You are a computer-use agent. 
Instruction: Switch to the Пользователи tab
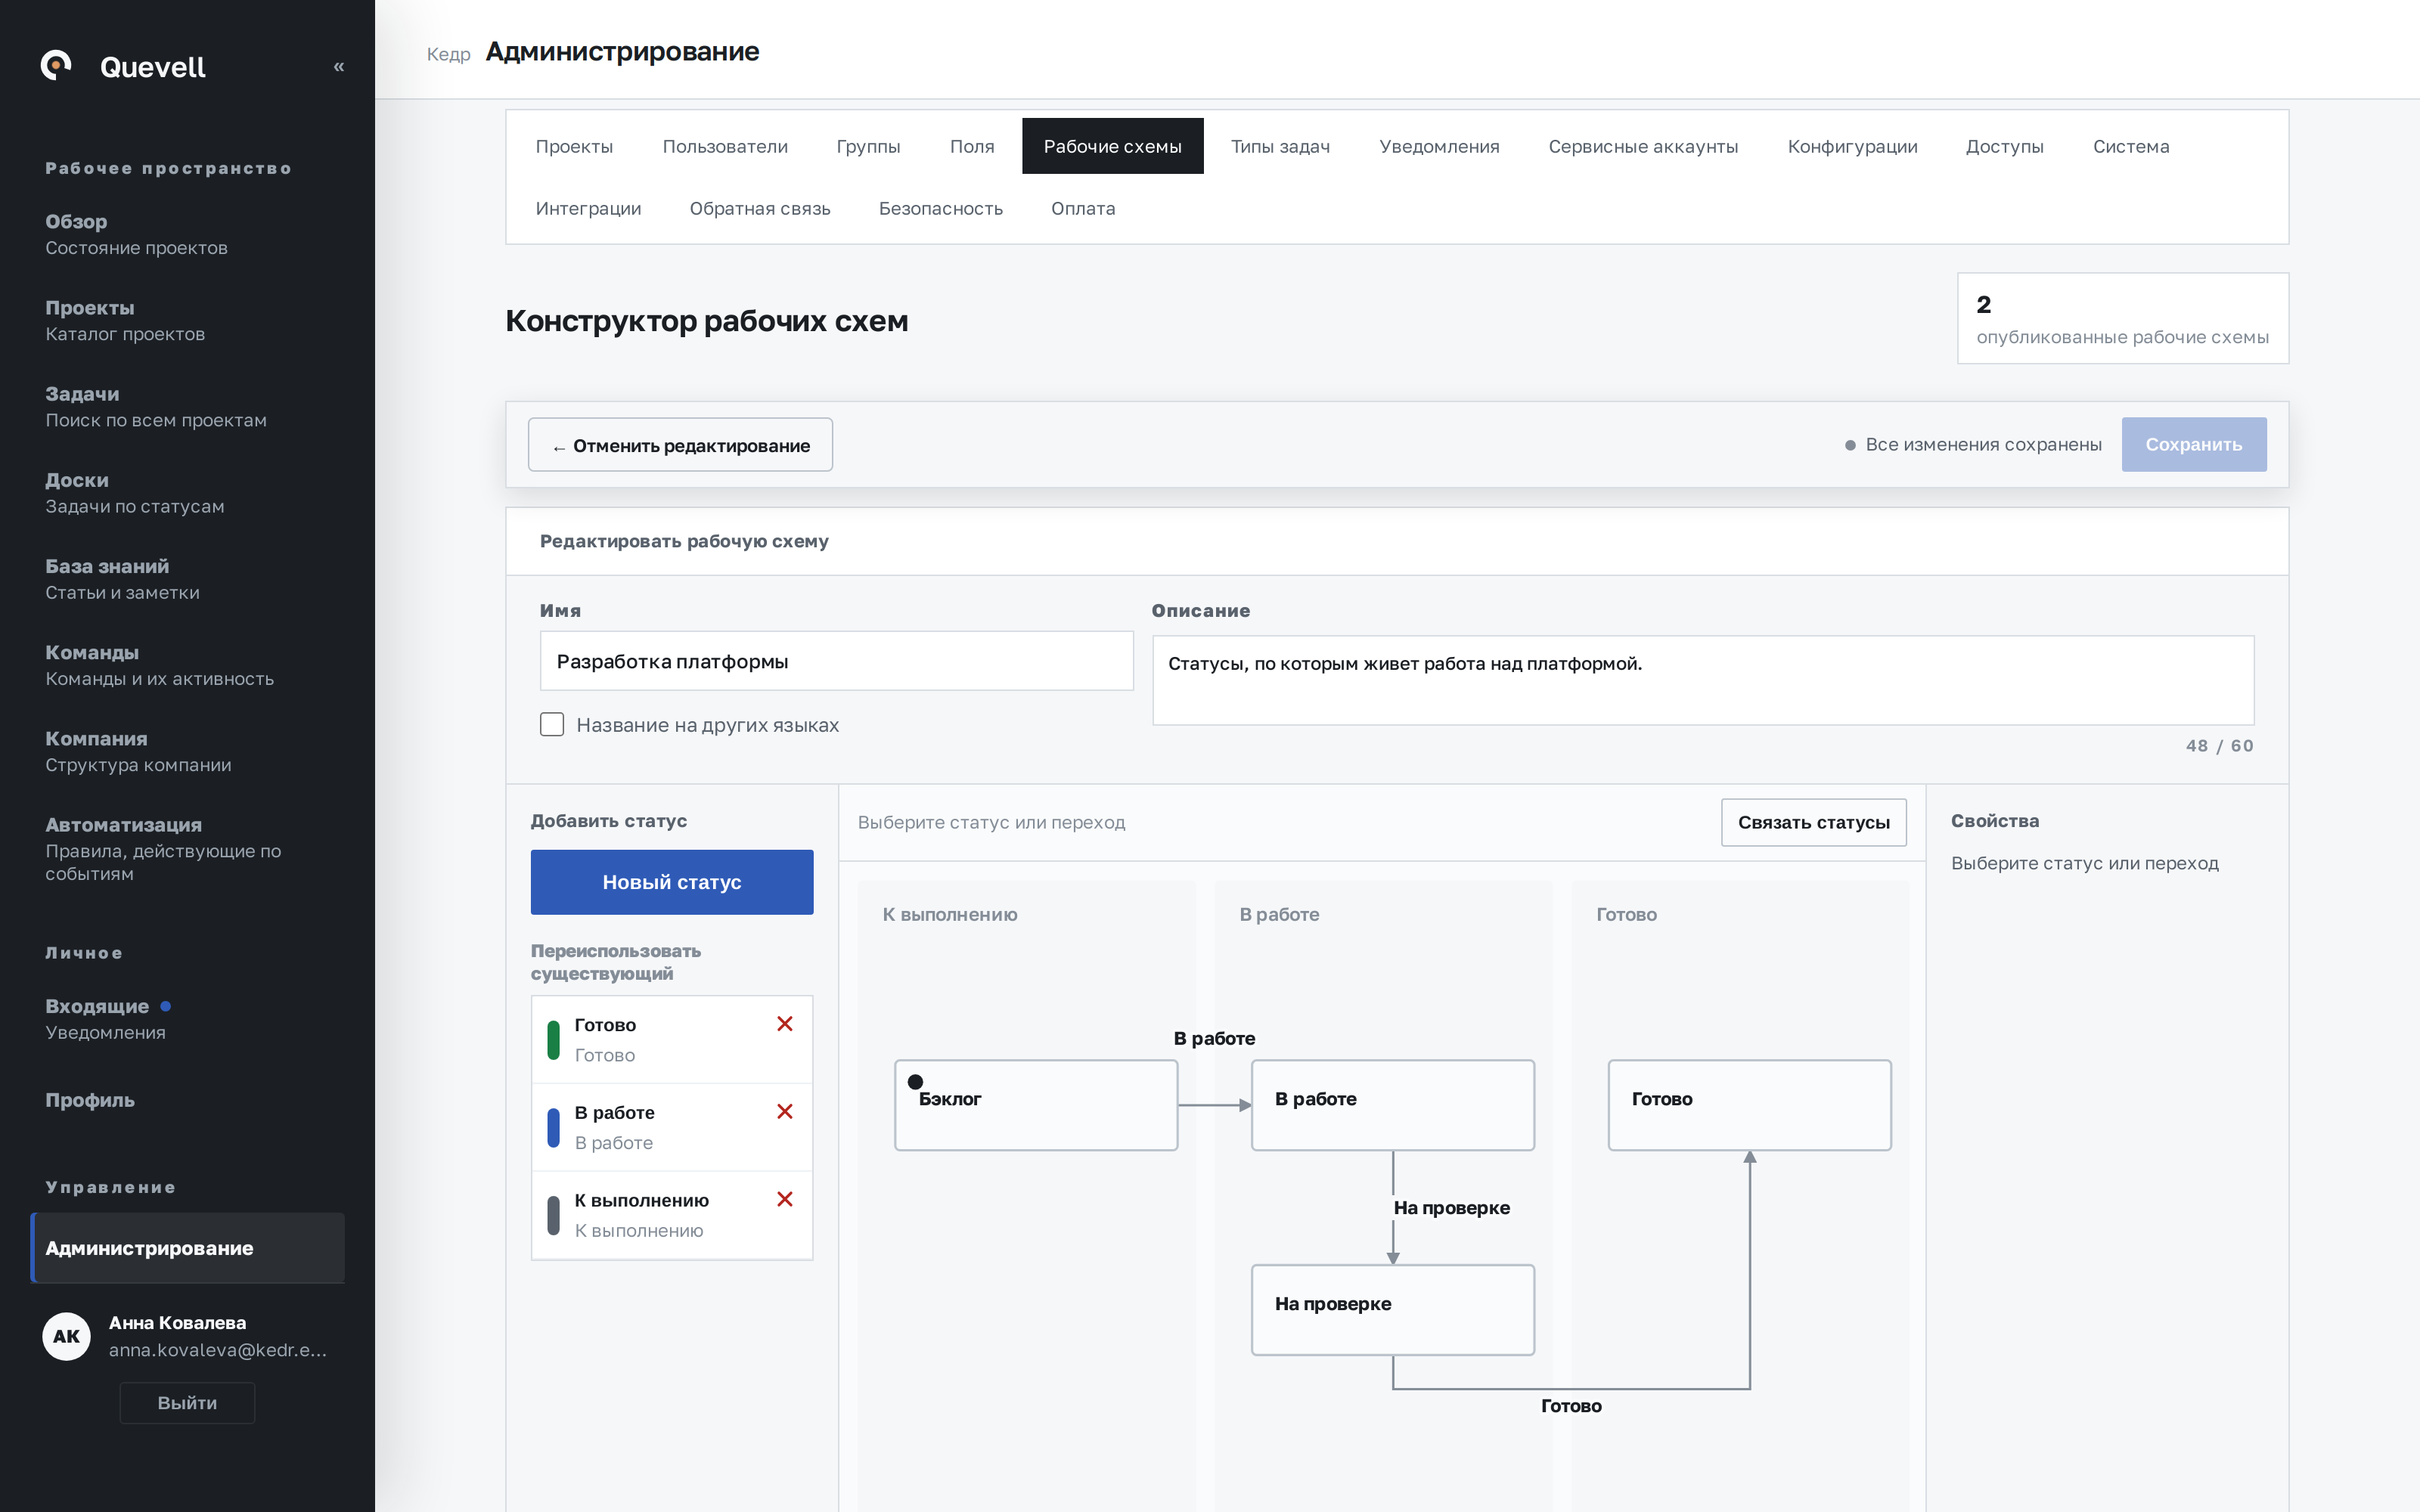(725, 146)
